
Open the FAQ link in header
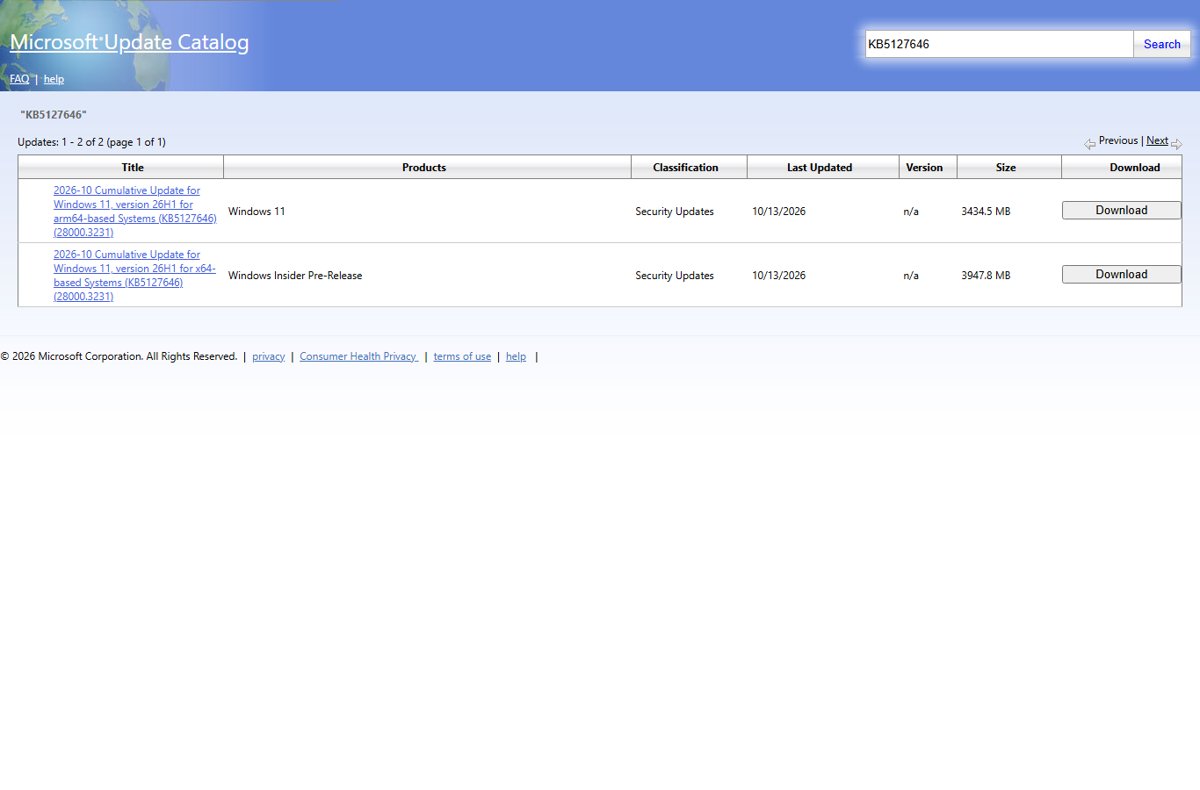(19, 79)
